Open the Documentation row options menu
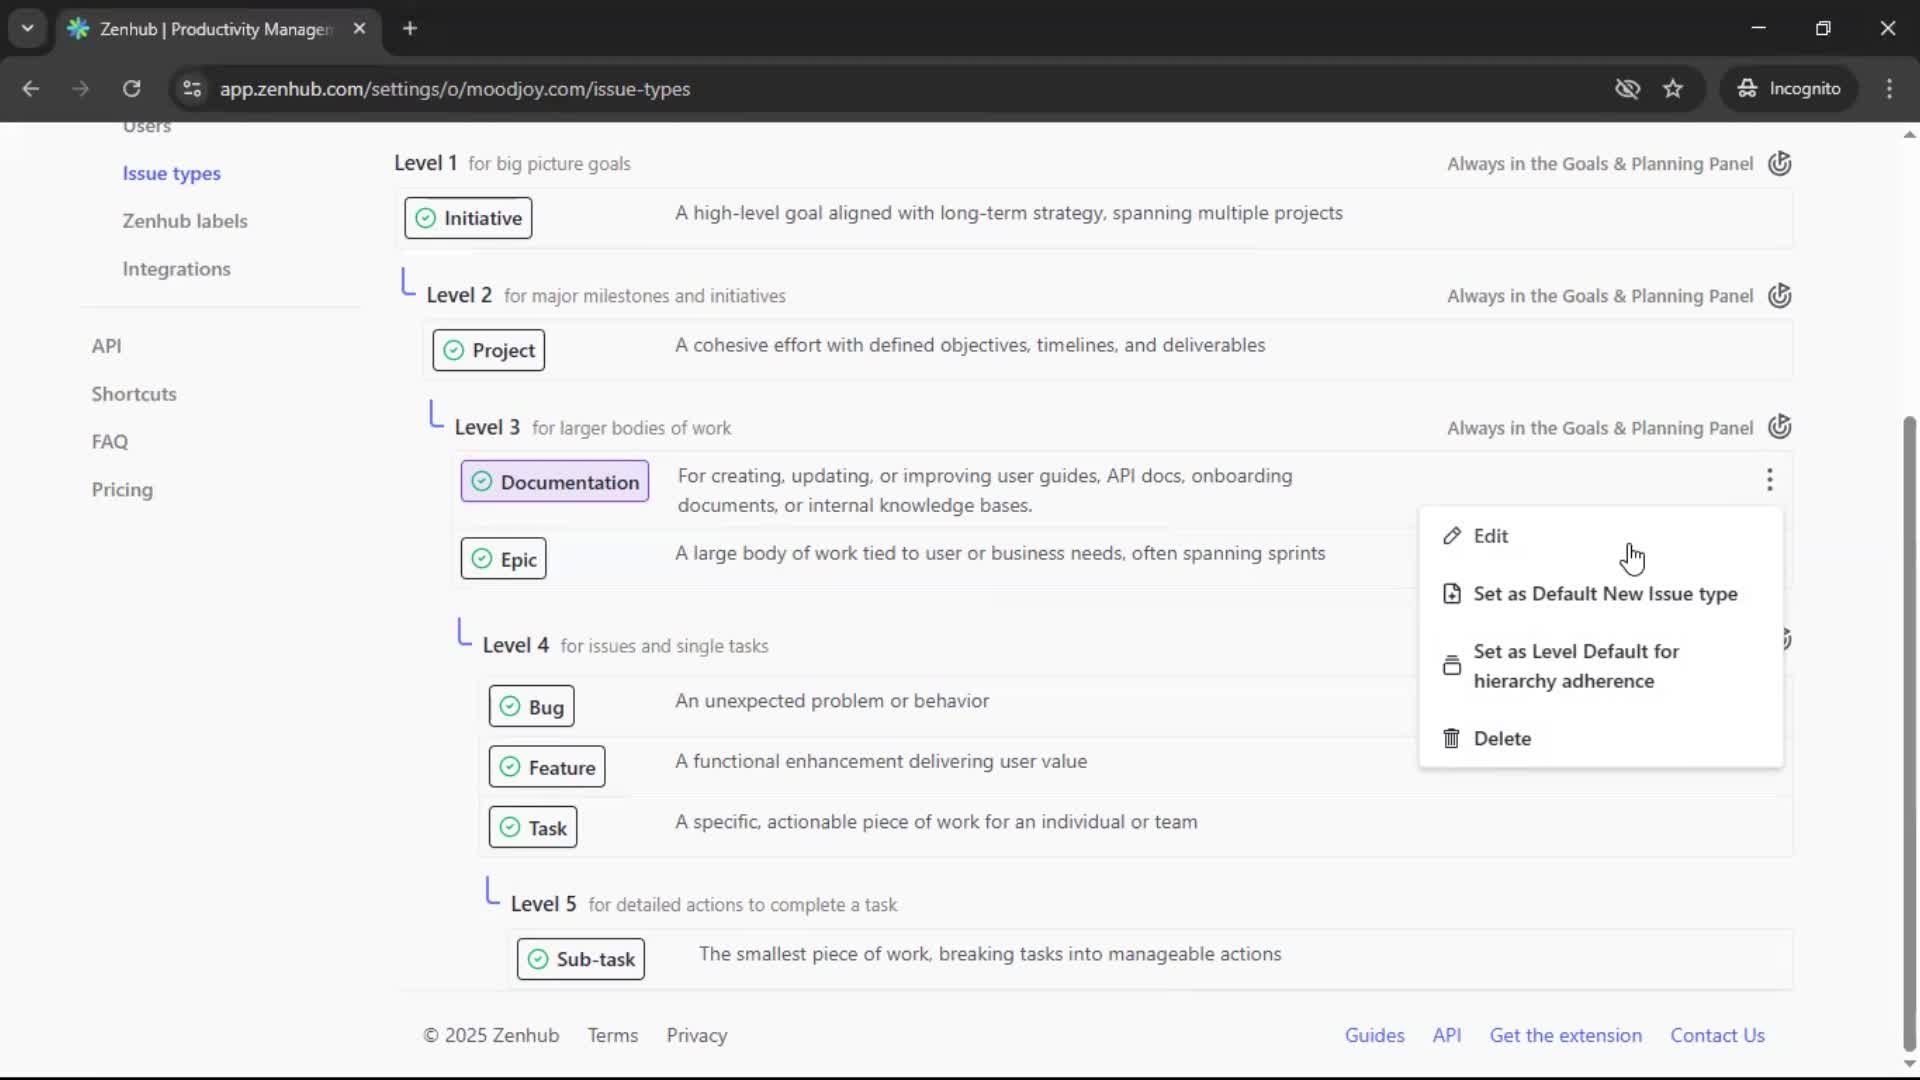The image size is (1920, 1080). pos(1770,481)
